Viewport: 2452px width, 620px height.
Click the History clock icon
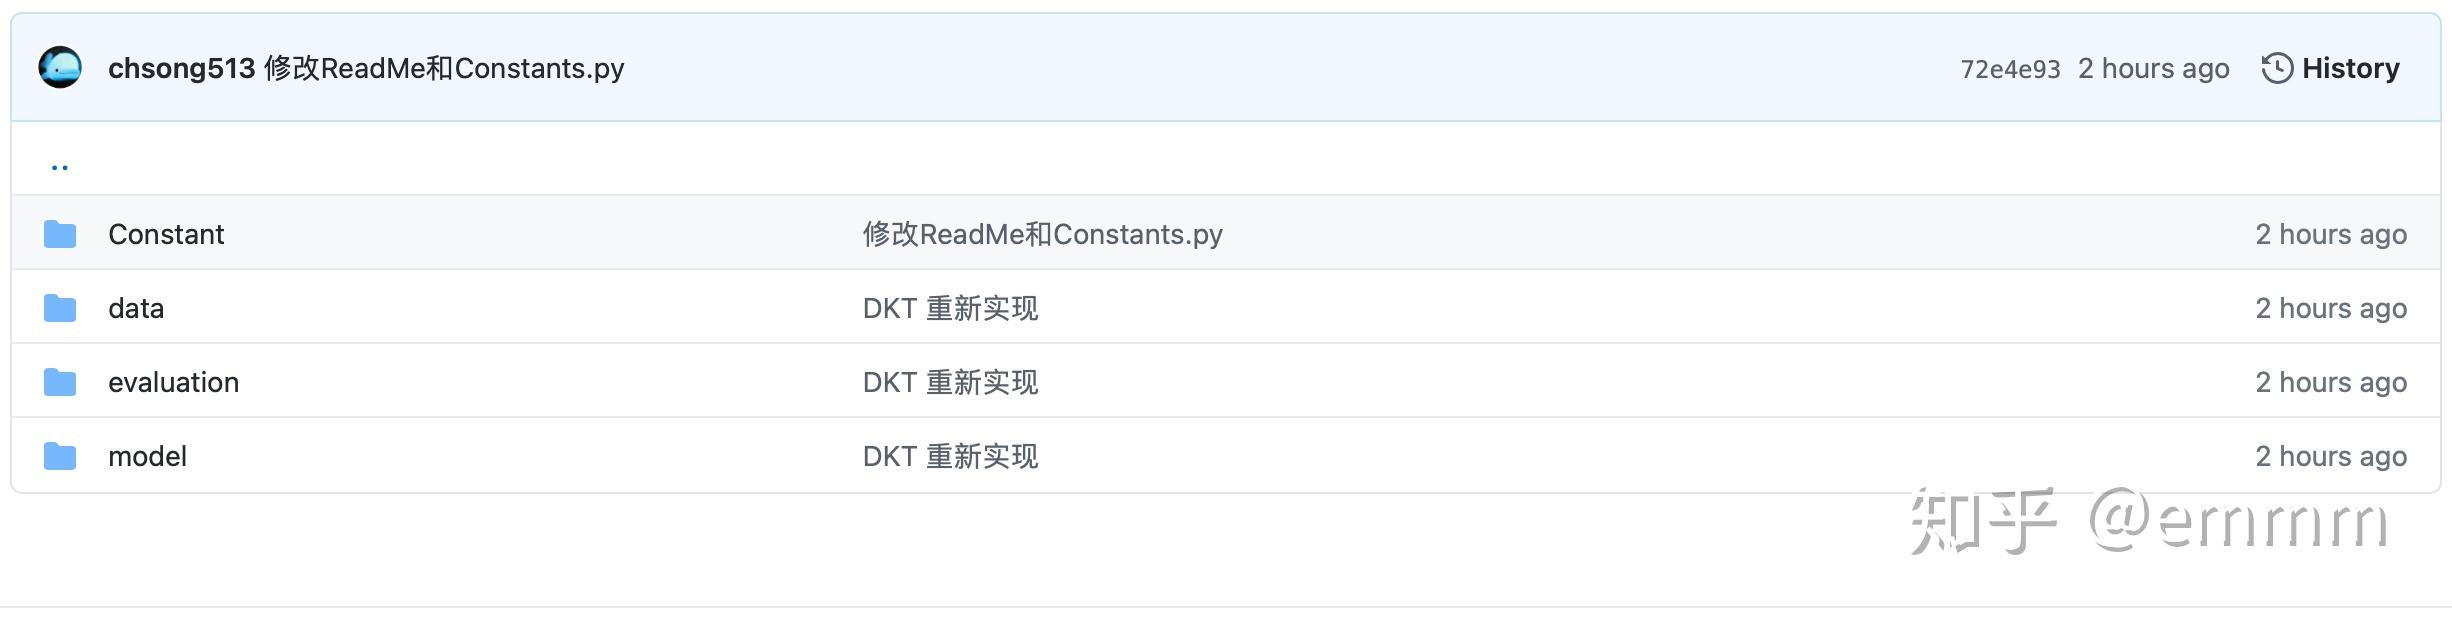coord(2279,67)
